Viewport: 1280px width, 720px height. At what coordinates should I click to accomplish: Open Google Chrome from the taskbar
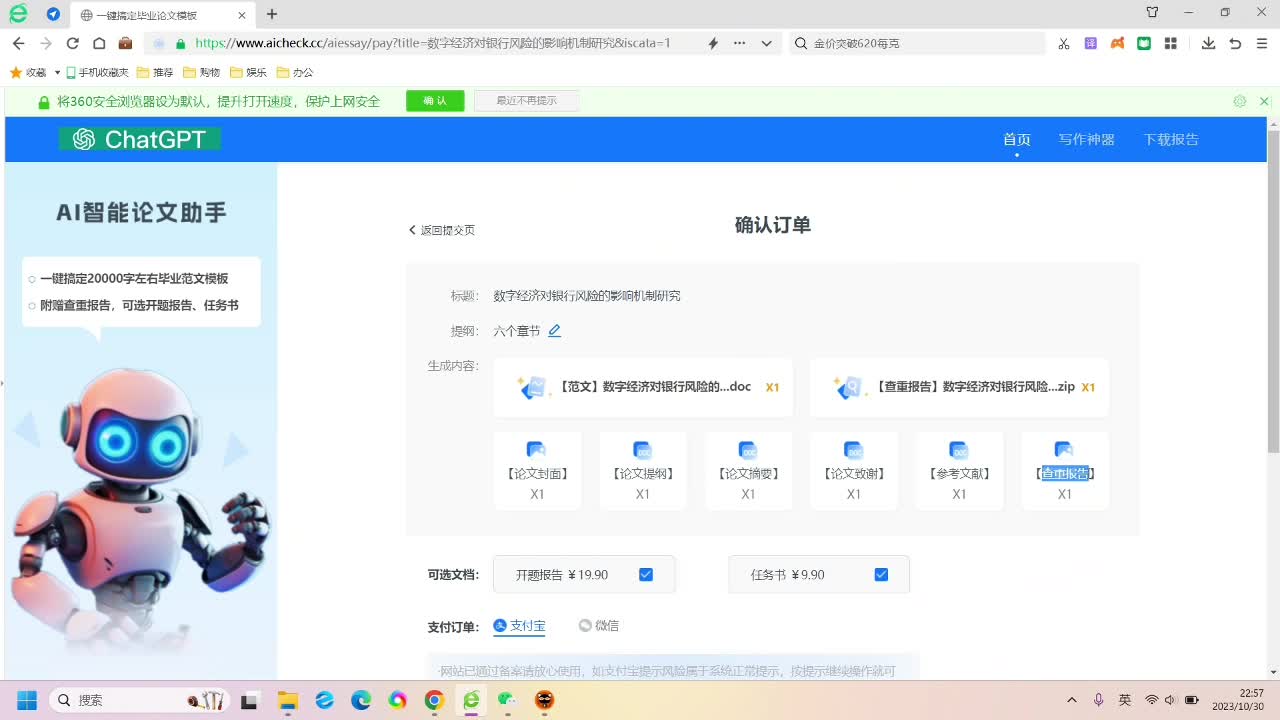(434, 700)
